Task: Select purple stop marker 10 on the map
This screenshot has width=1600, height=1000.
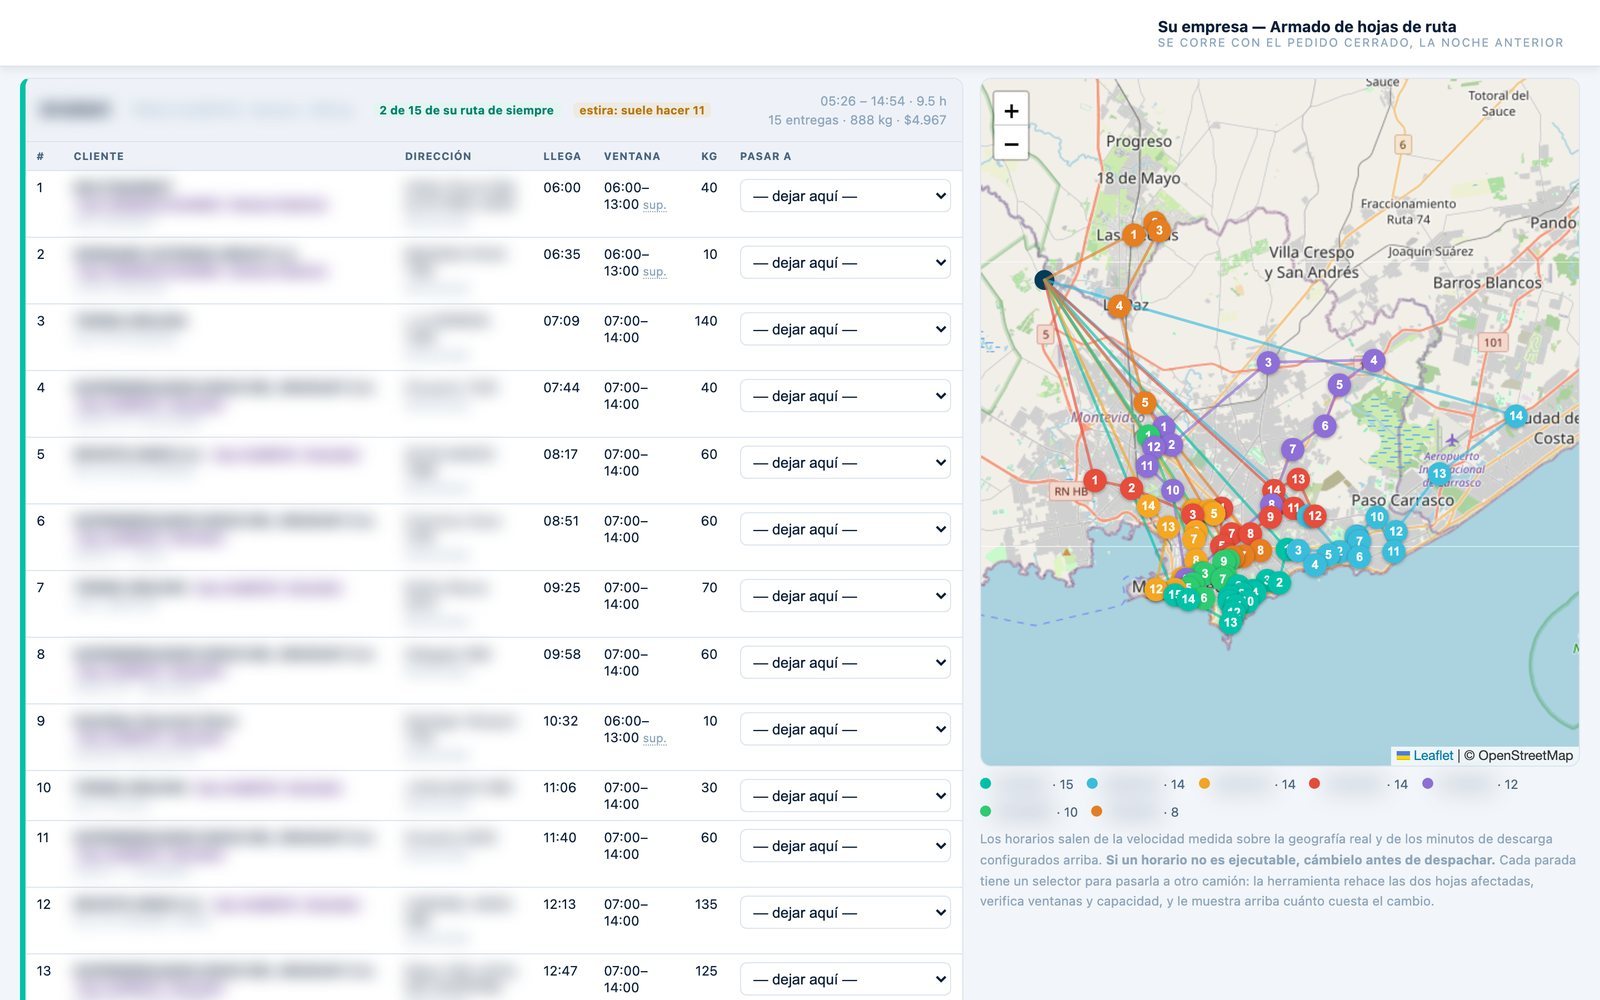Action: pos(1173,490)
